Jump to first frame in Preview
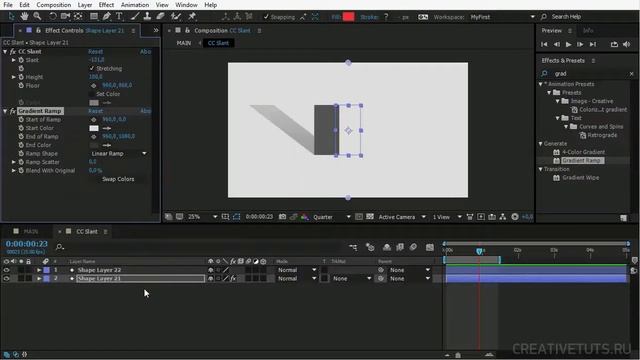 pos(544,44)
